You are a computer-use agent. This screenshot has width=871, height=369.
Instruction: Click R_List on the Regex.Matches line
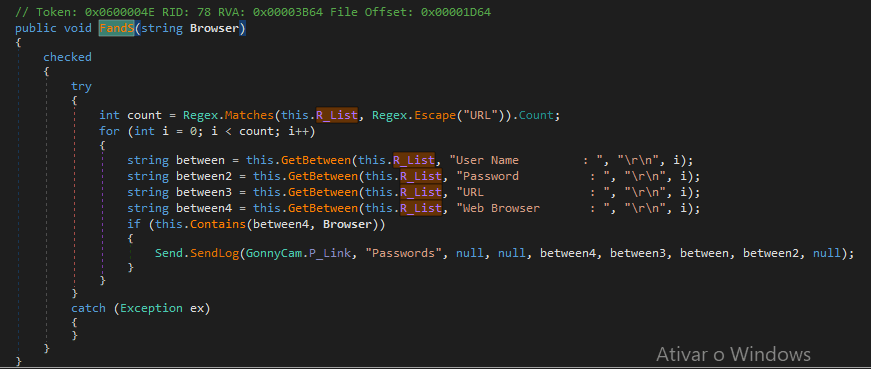tap(336, 115)
